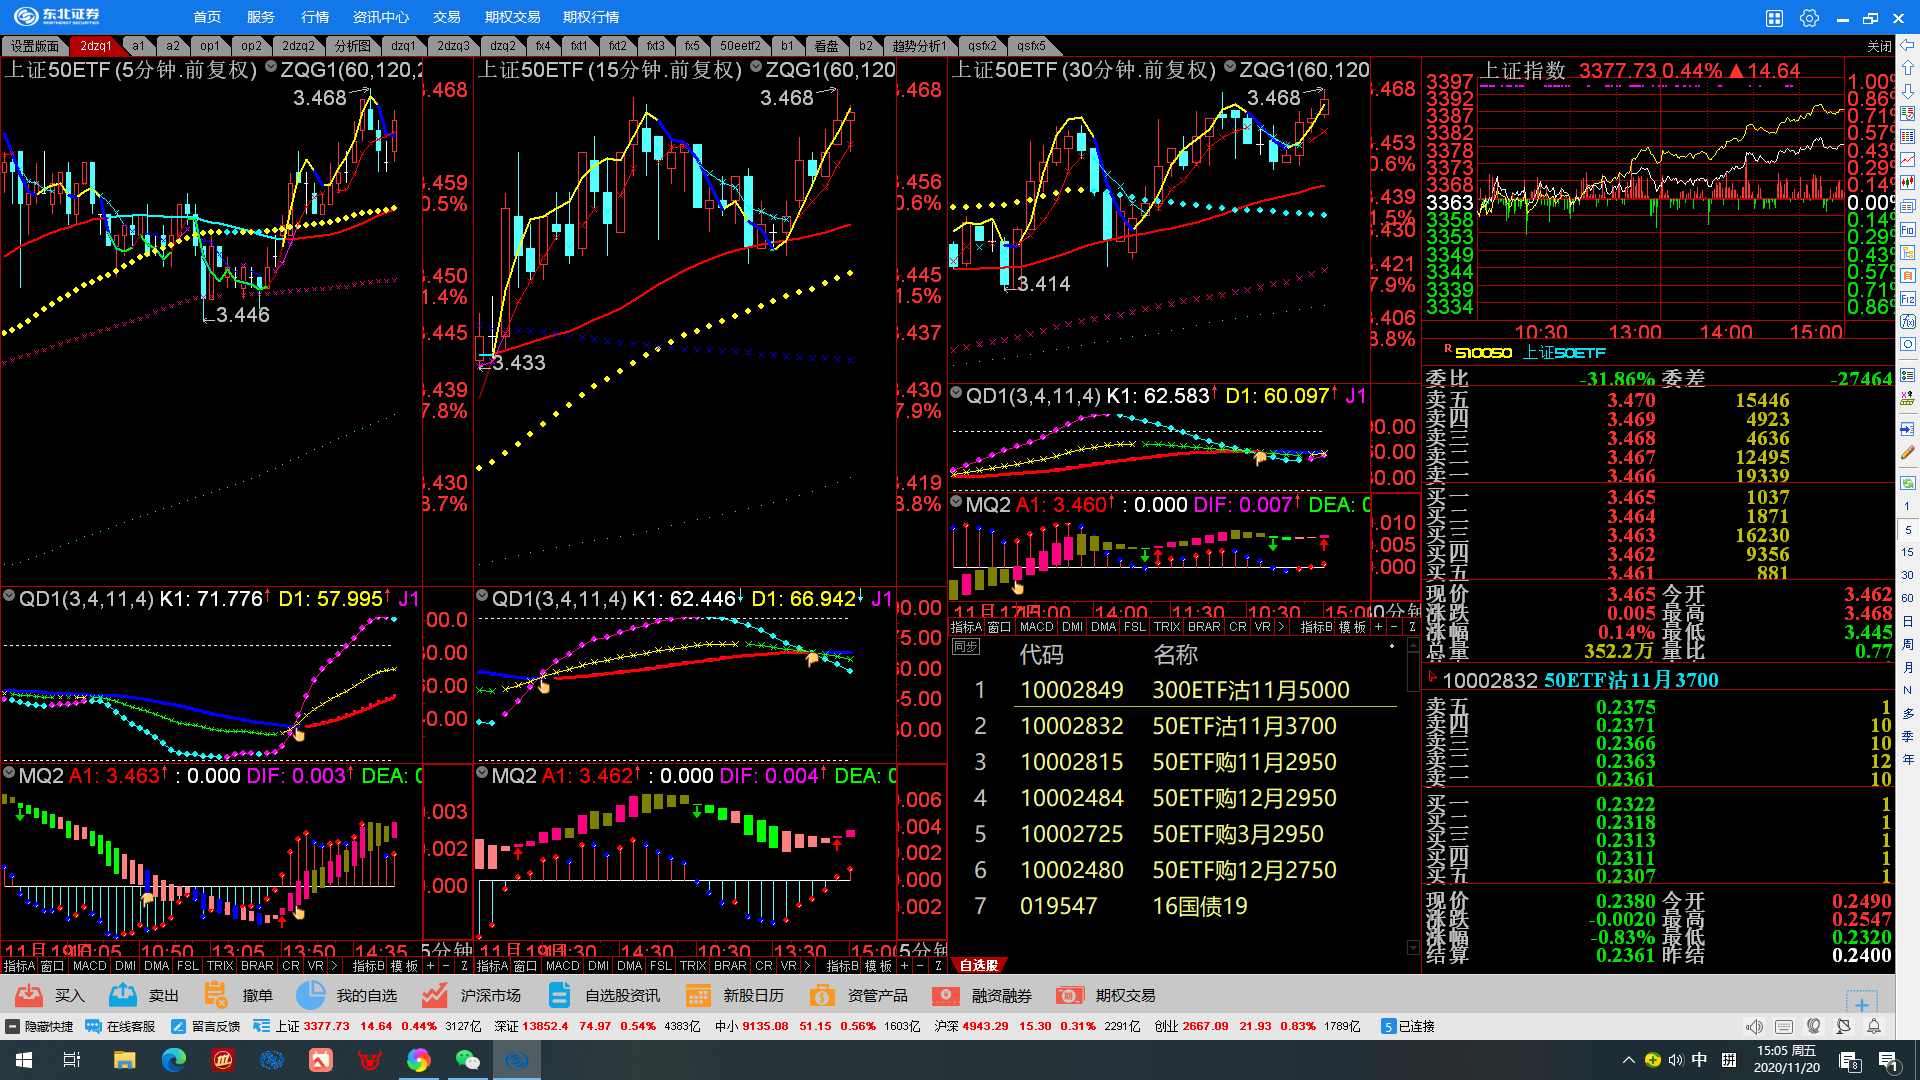Open 沪深市场 chart icon
The height and width of the screenshot is (1080, 1920).
434,995
